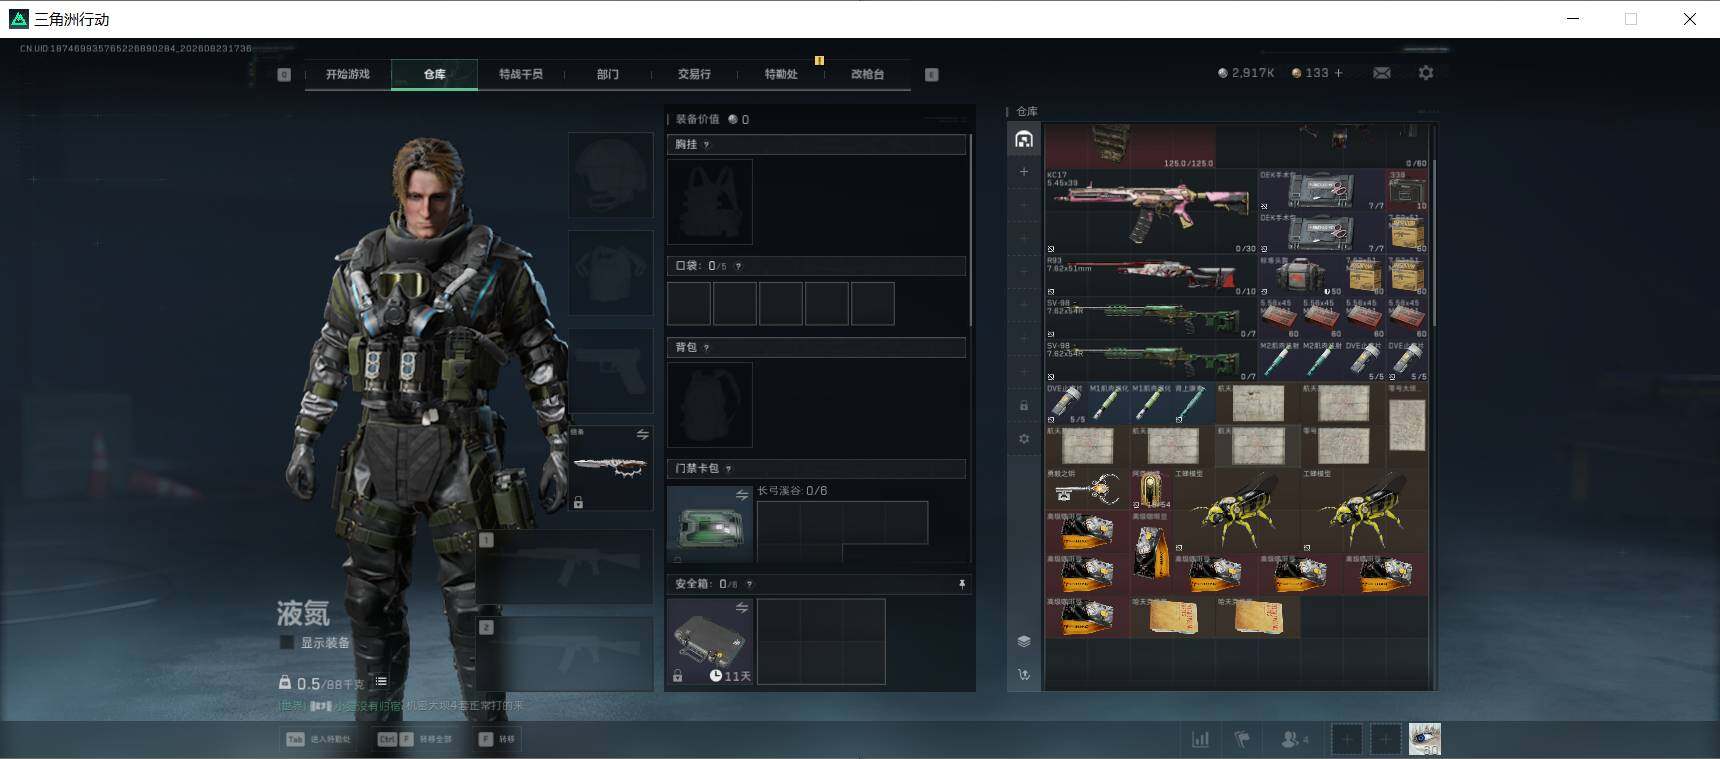1720x759 pixels.
Task: Switch to the 开始游戏 tab
Action: pyautogui.click(x=347, y=74)
